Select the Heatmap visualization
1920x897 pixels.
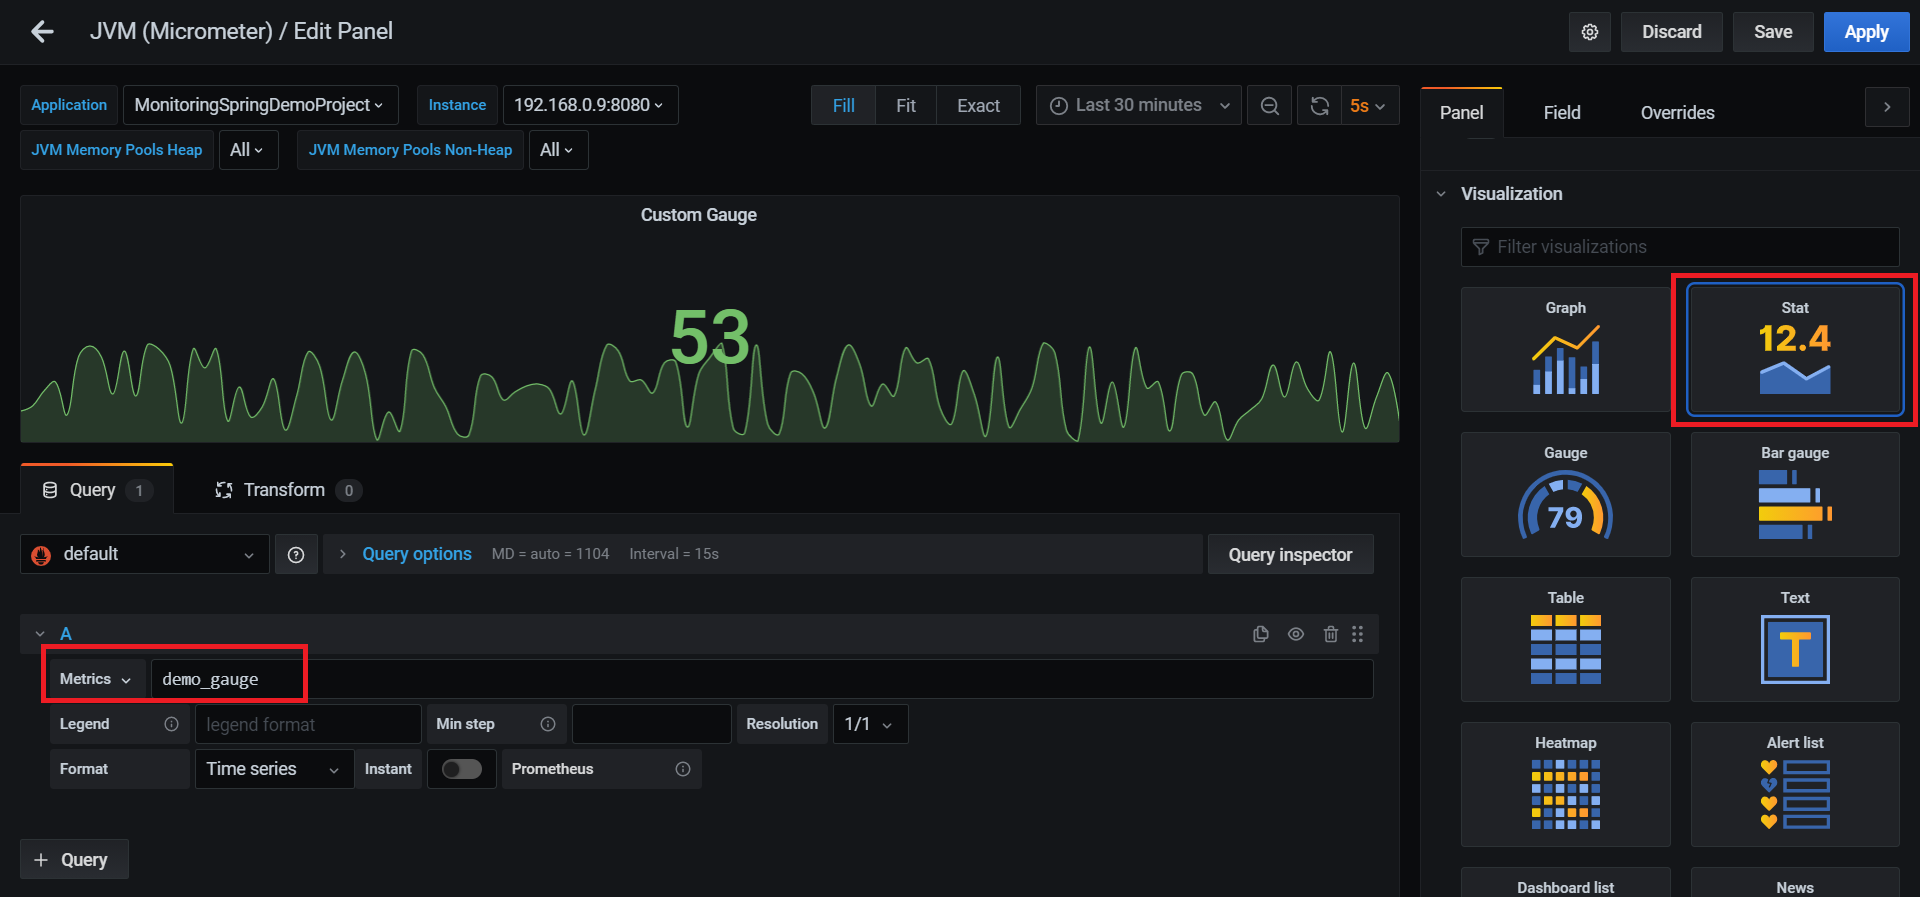pyautogui.click(x=1566, y=785)
